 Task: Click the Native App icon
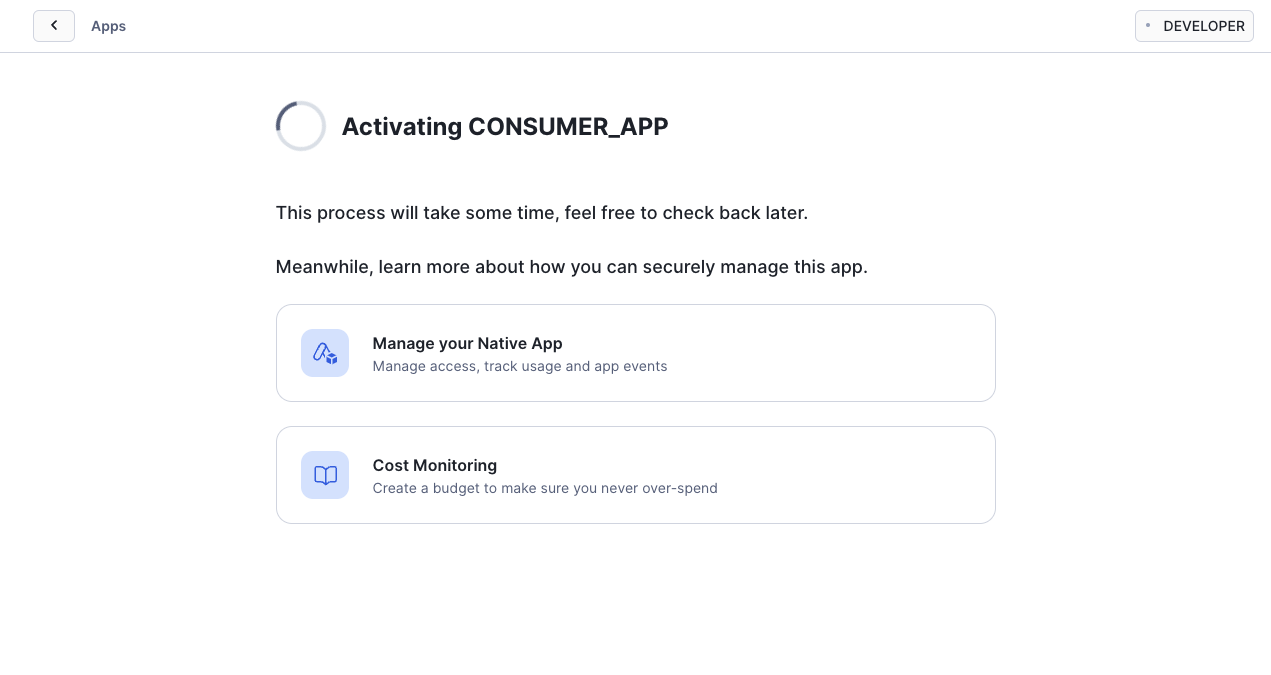coord(325,353)
